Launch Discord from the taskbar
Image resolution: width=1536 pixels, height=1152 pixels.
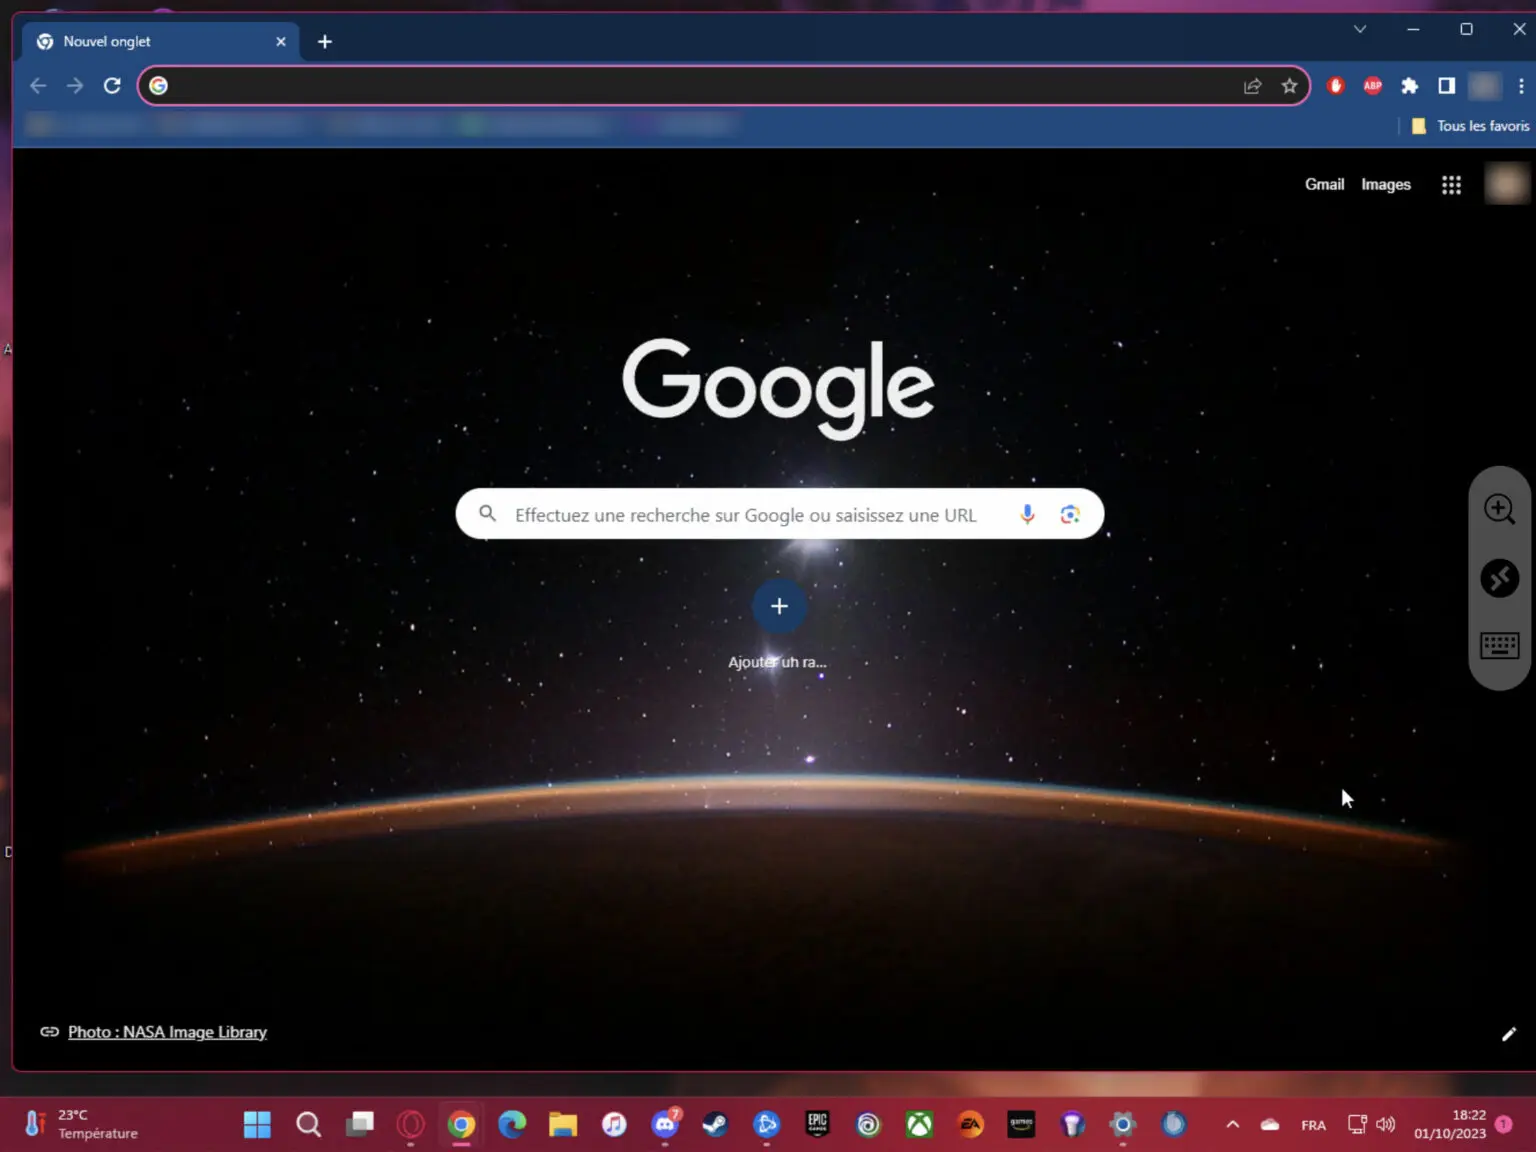(663, 1124)
